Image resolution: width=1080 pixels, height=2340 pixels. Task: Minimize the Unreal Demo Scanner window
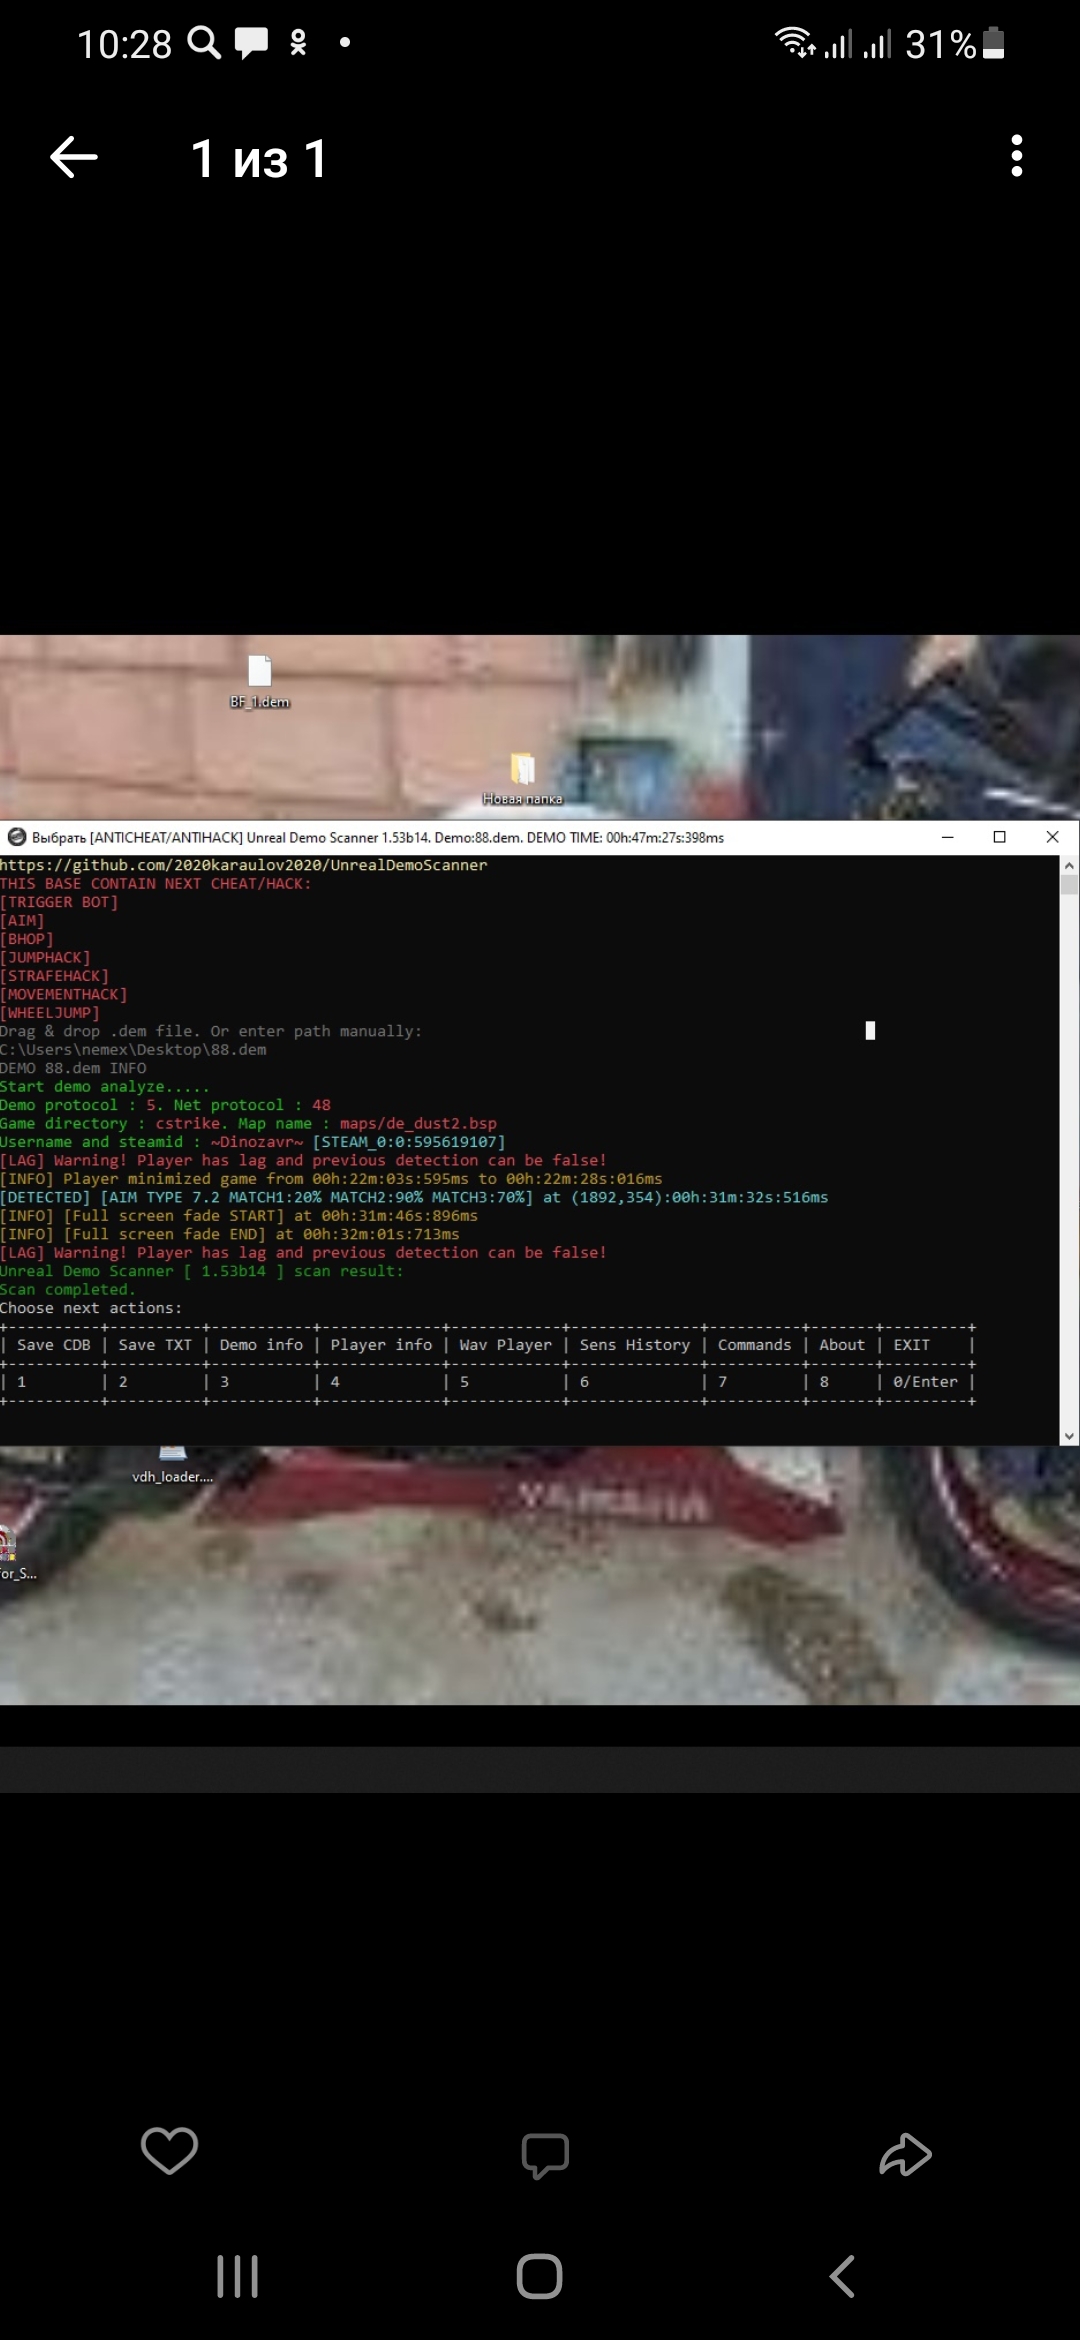coord(947,837)
